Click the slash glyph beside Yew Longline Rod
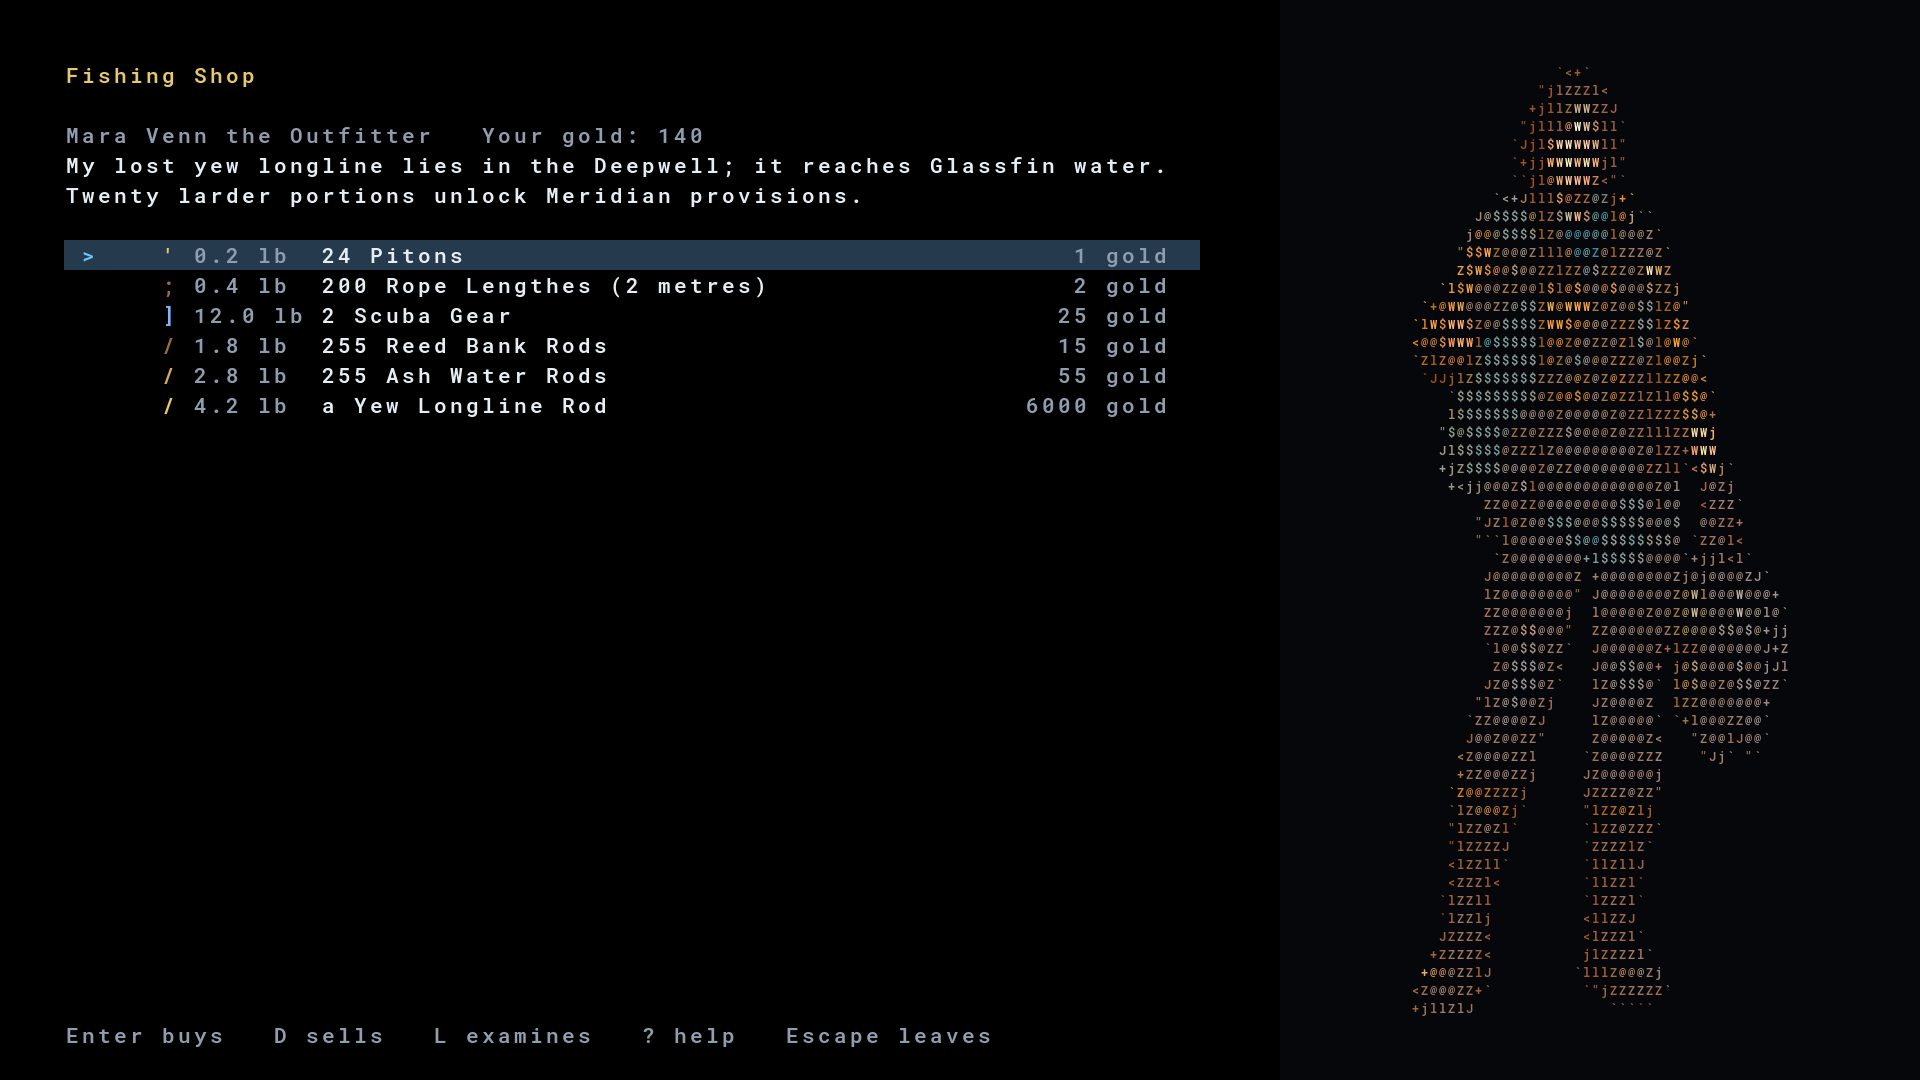The width and height of the screenshot is (1920, 1080). [x=169, y=406]
